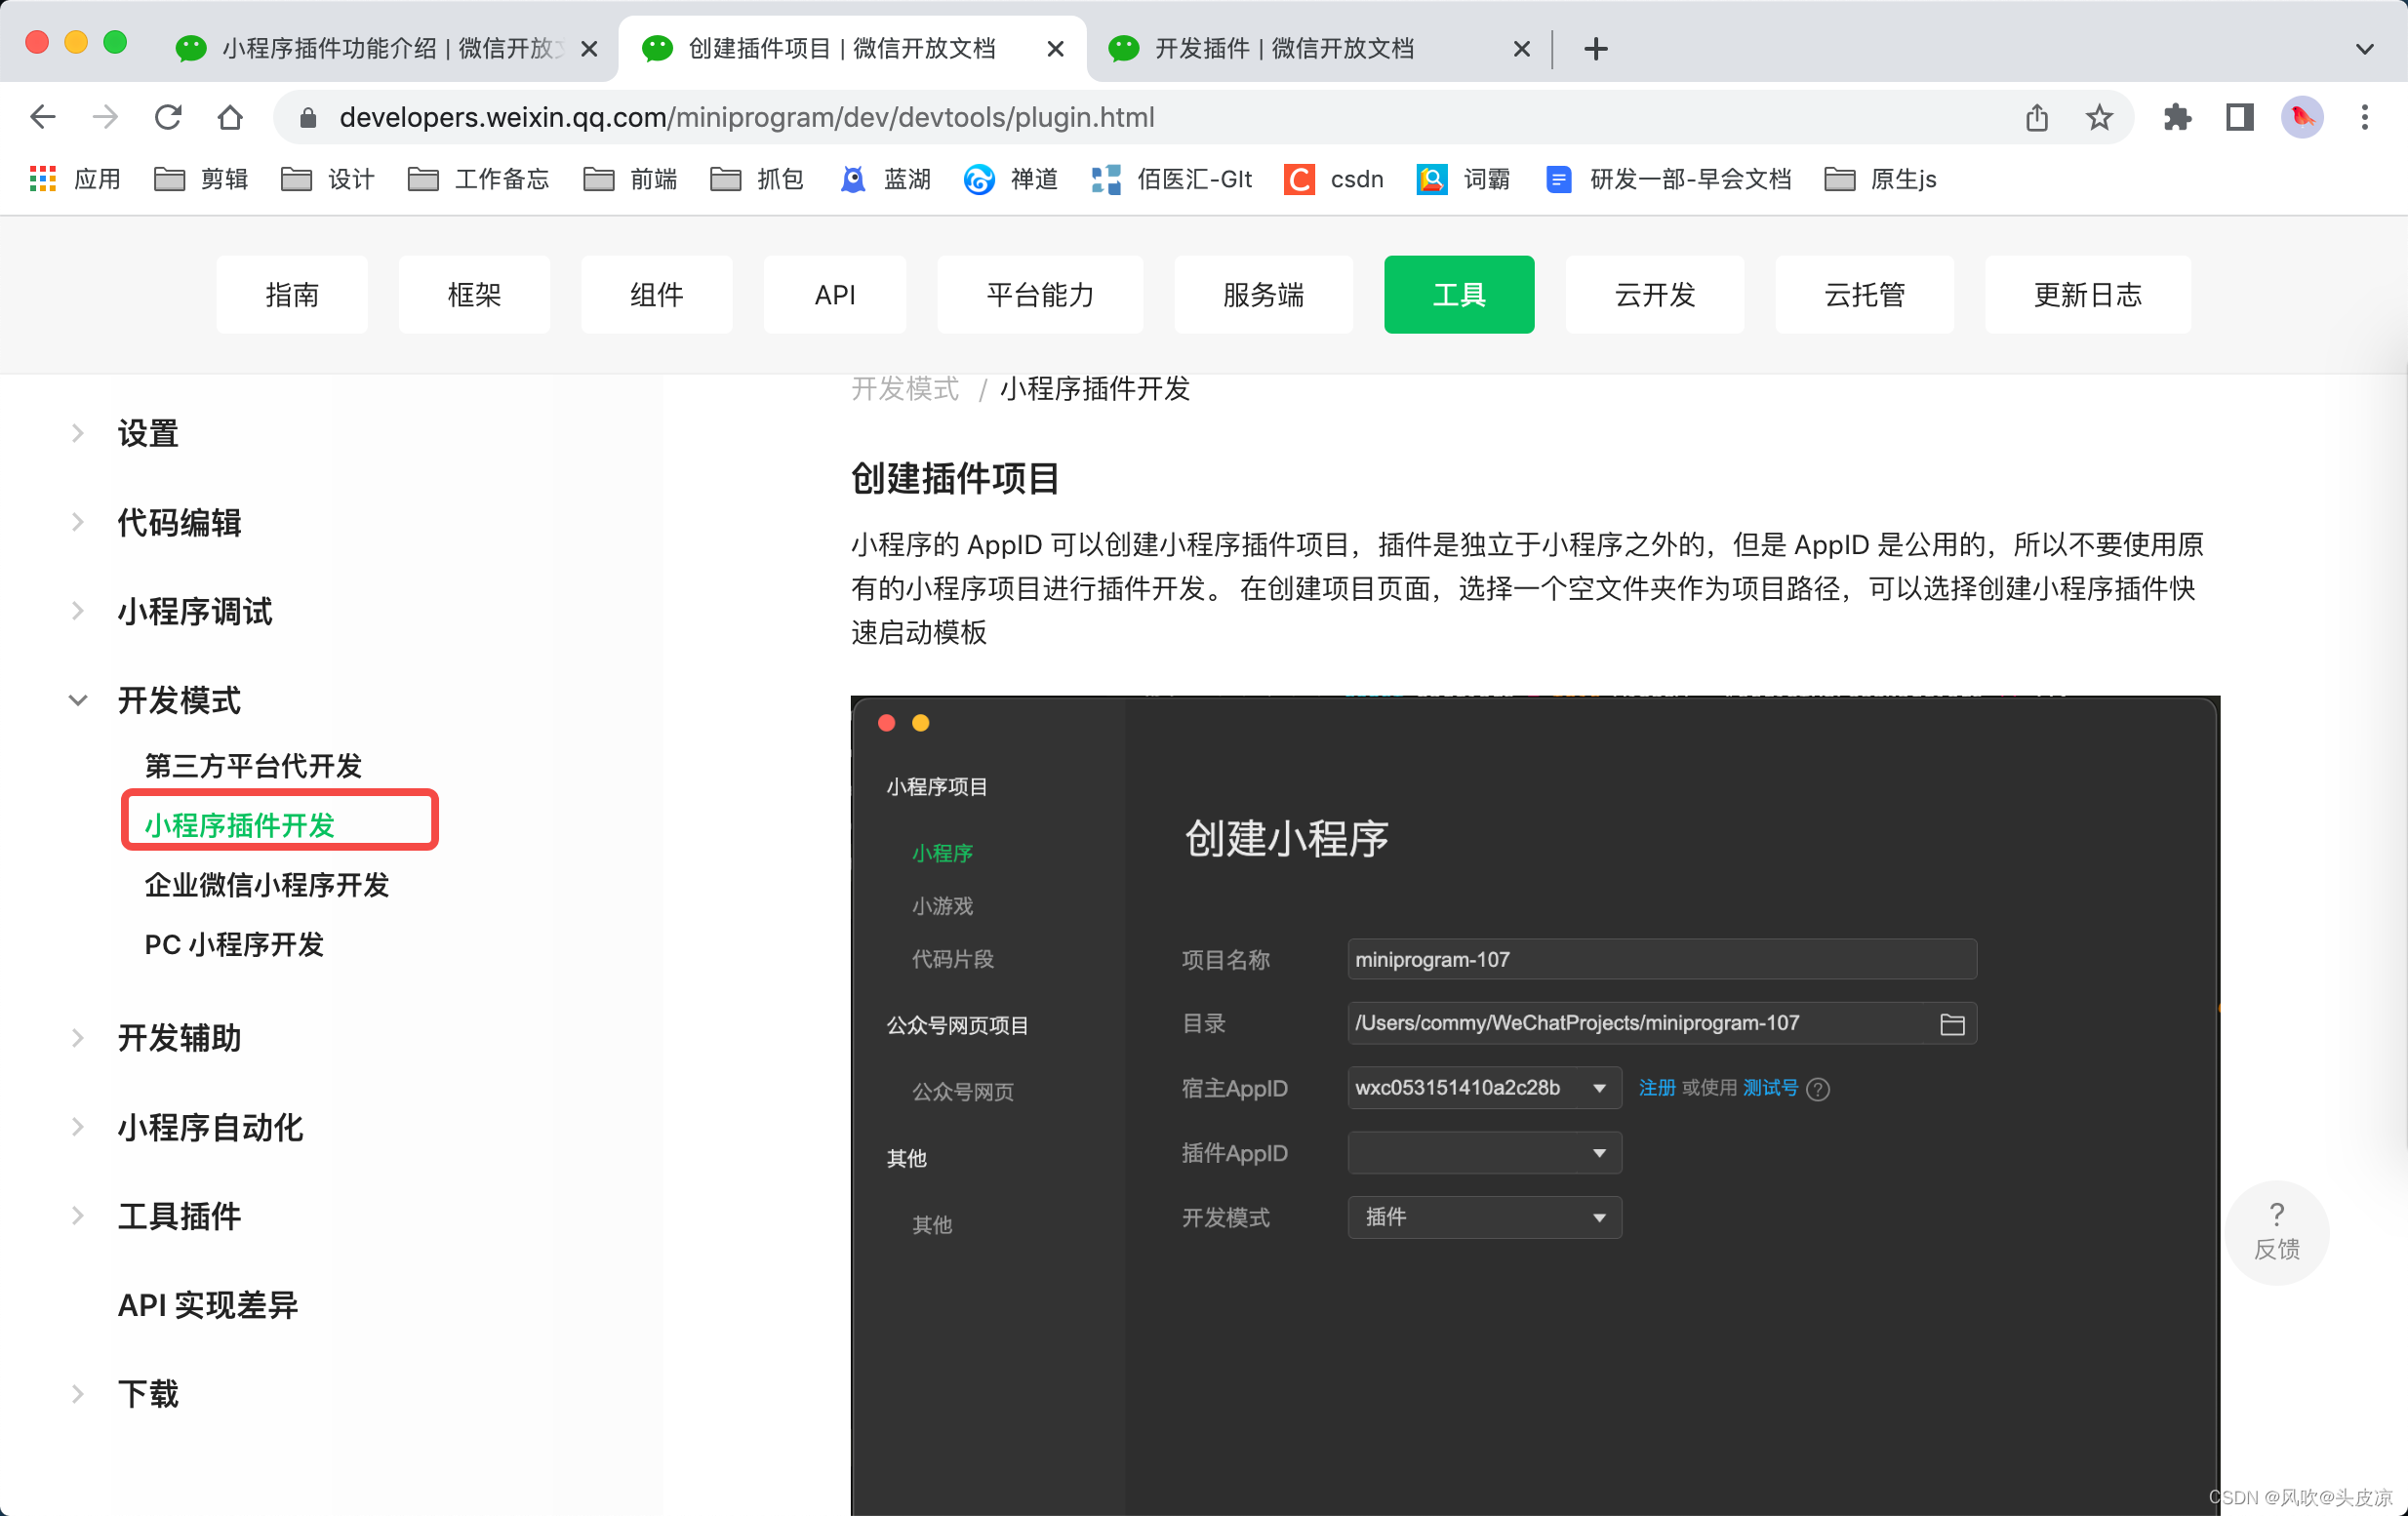Image resolution: width=2408 pixels, height=1516 pixels.
Task: Click the browser reload icon
Action: point(168,117)
